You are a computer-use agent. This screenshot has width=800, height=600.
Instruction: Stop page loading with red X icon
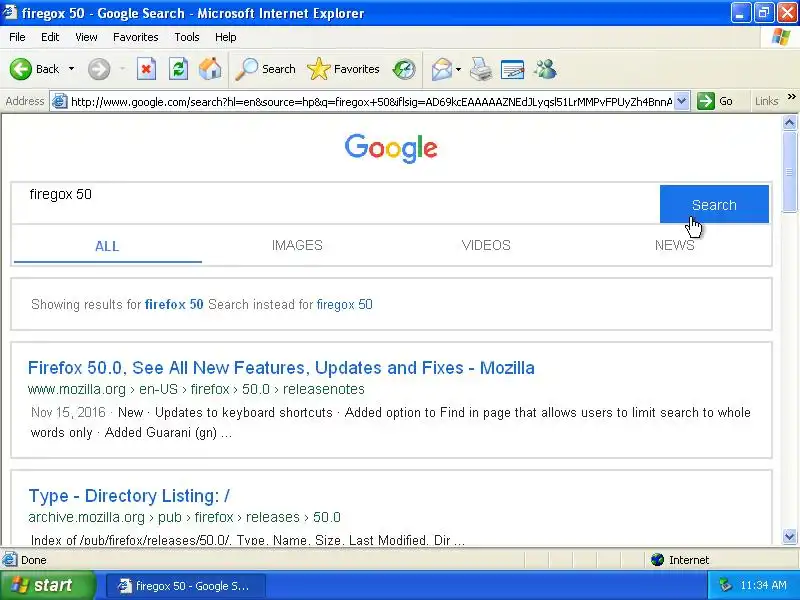(x=146, y=69)
